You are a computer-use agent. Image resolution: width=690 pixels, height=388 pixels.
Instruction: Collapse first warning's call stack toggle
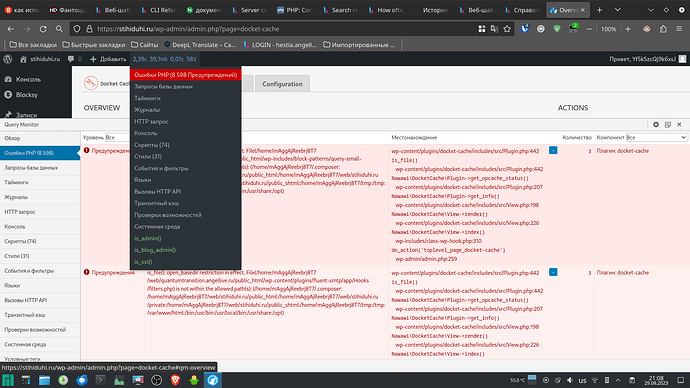pyautogui.click(x=553, y=150)
